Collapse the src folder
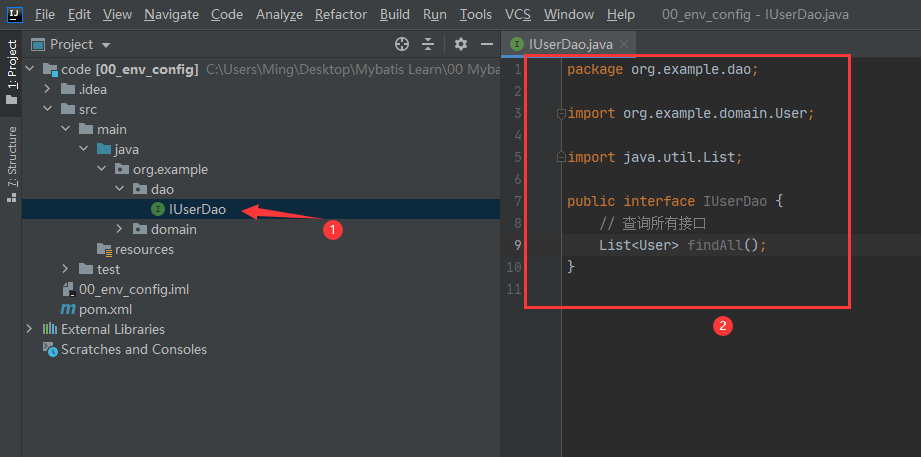 point(48,109)
